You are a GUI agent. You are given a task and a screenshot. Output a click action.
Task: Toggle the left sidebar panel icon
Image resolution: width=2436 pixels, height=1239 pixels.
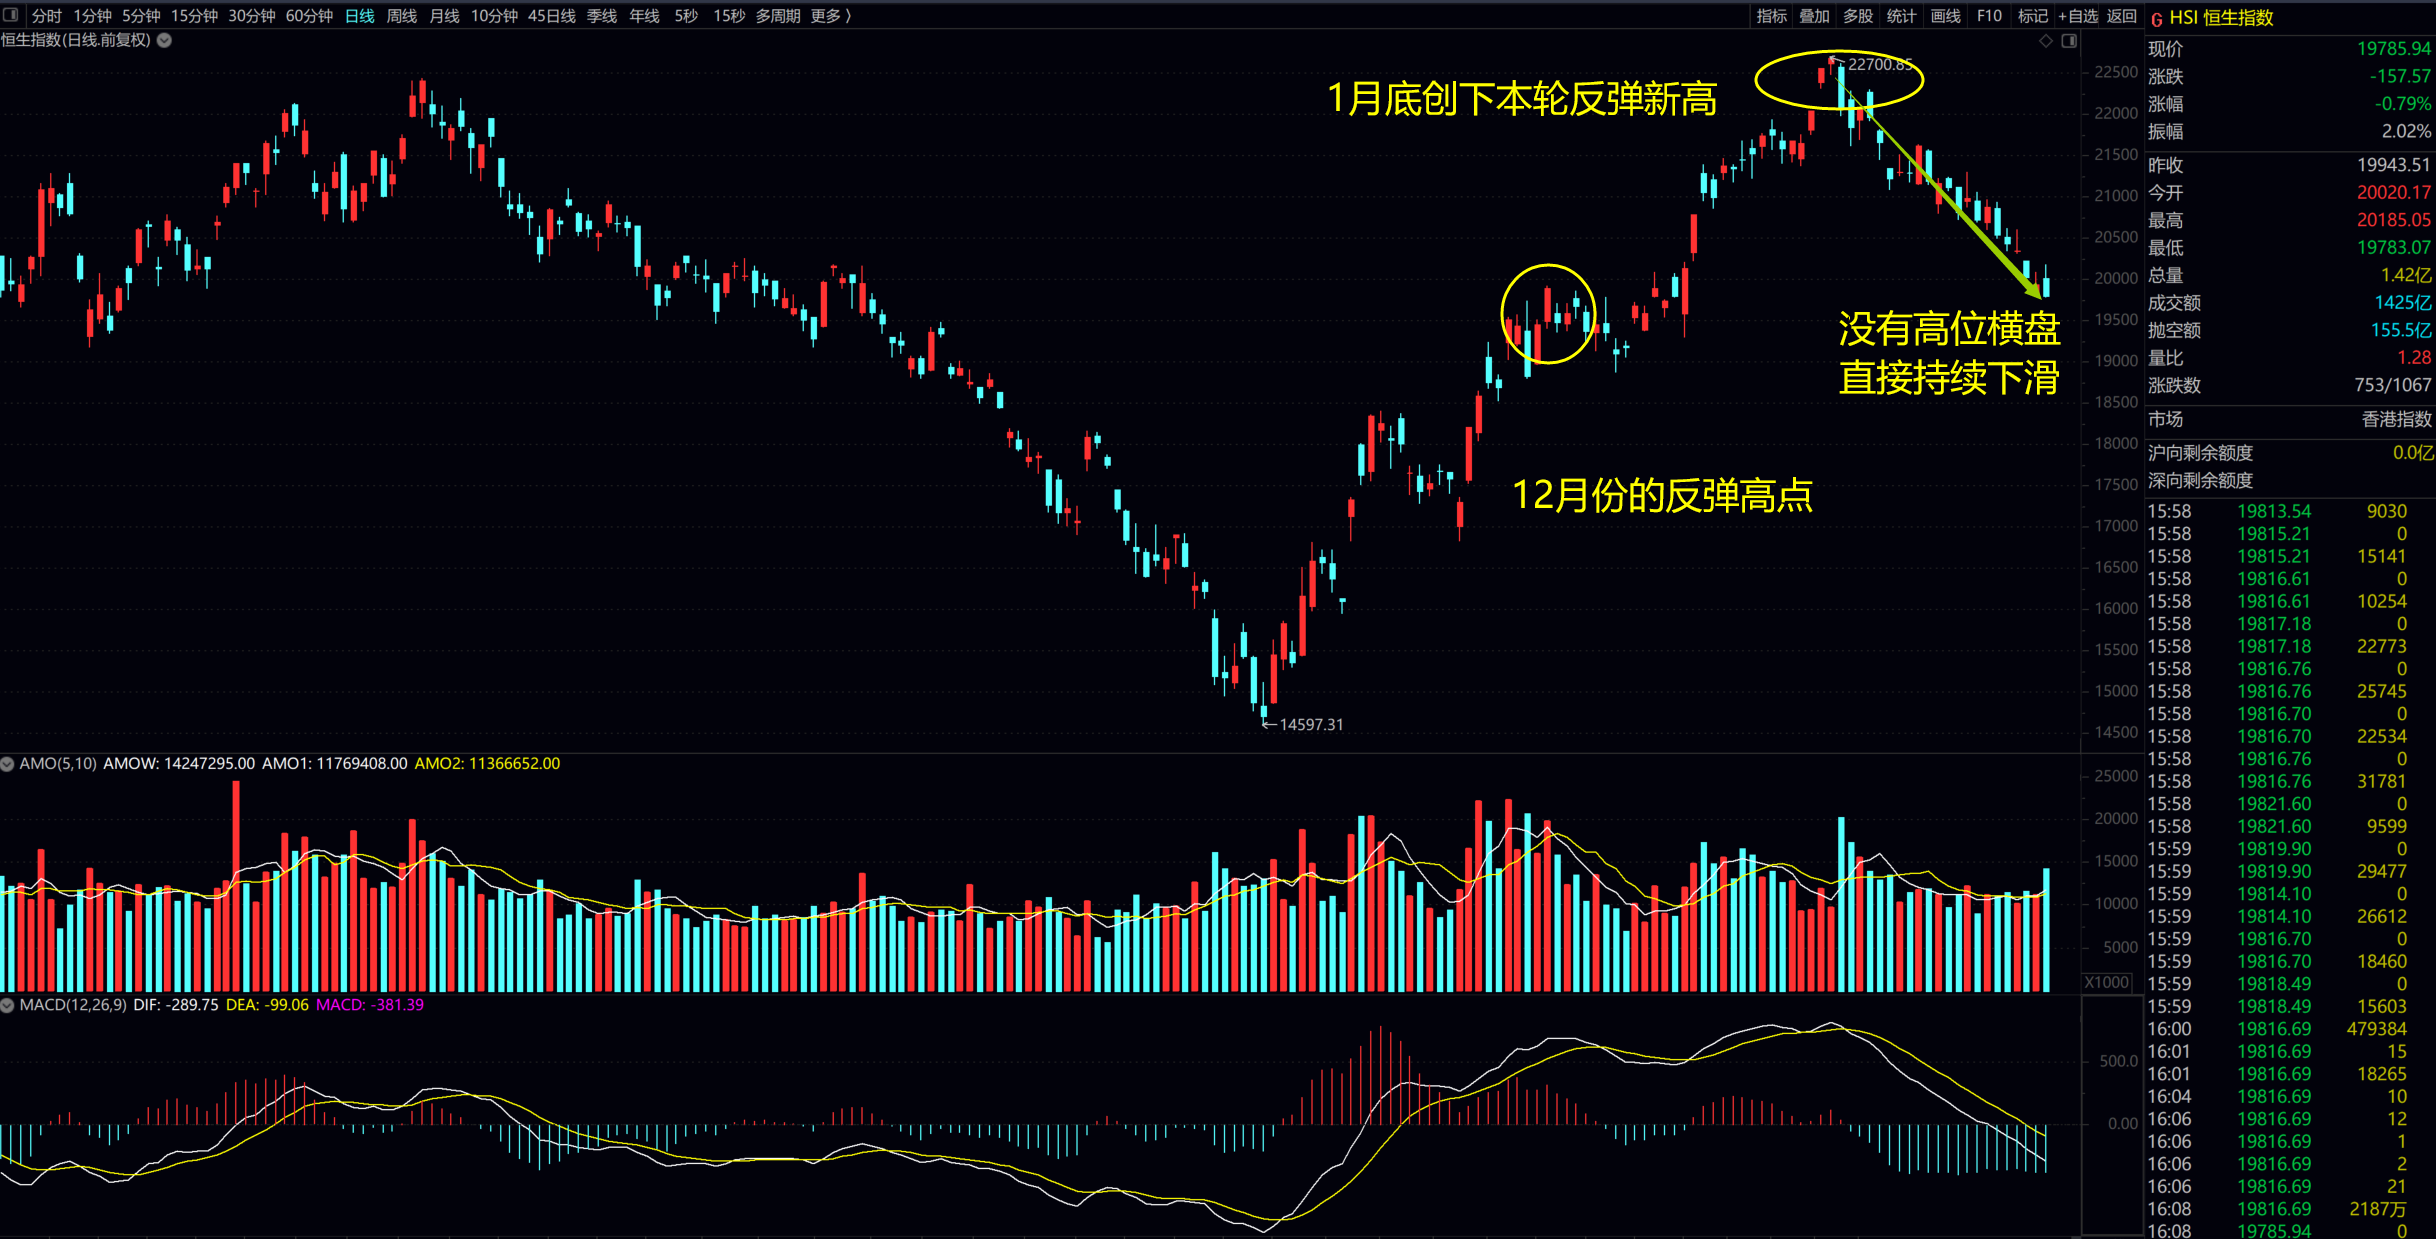11,15
